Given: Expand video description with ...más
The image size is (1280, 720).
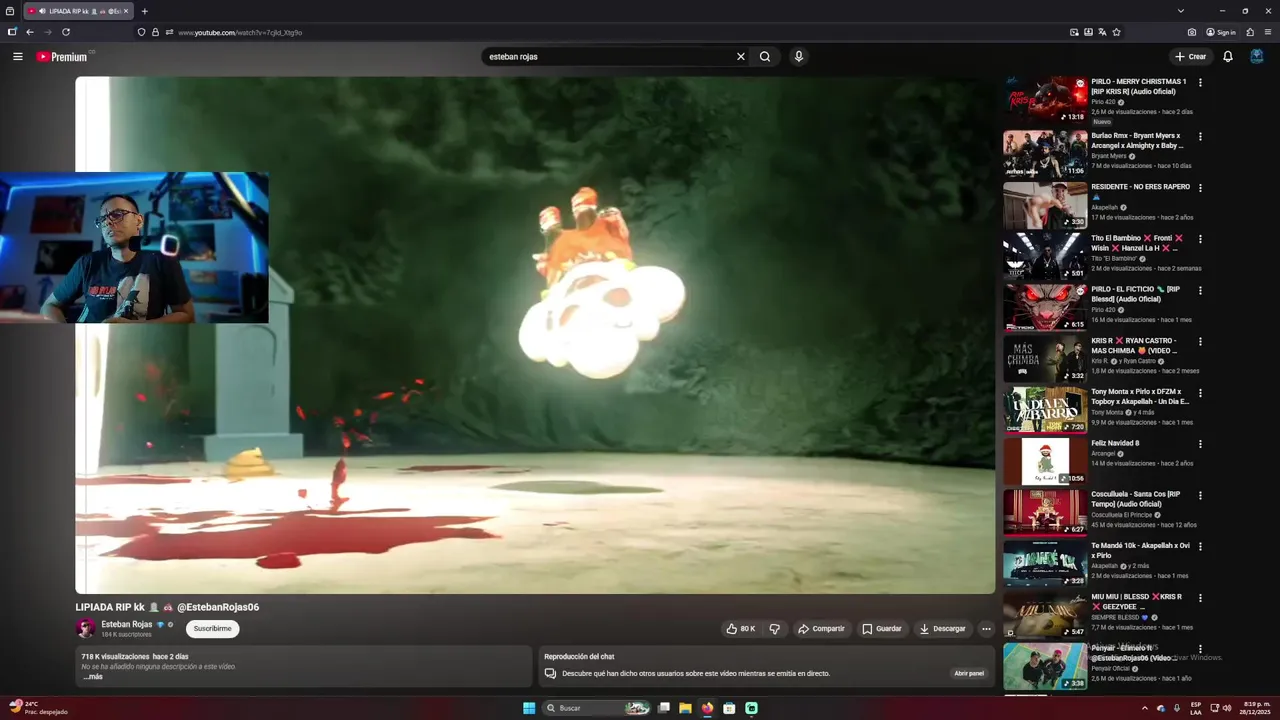Looking at the screenshot, I should pyautogui.click(x=93, y=677).
